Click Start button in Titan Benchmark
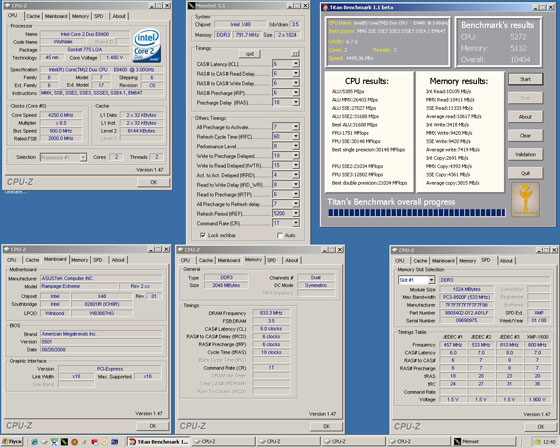Screen dimensions: 560x448 (525, 79)
